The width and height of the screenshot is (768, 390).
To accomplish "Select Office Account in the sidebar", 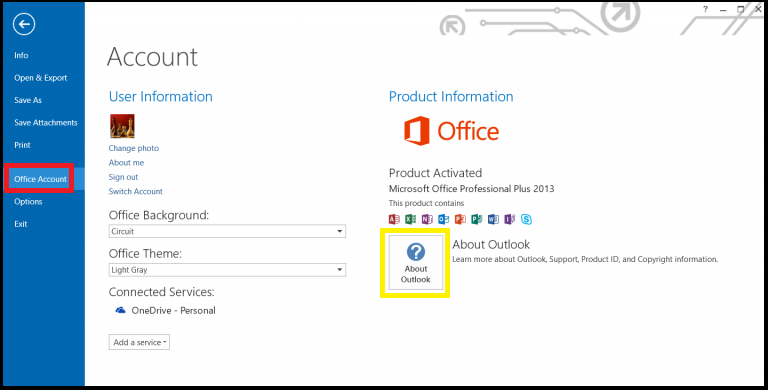I will point(40,179).
